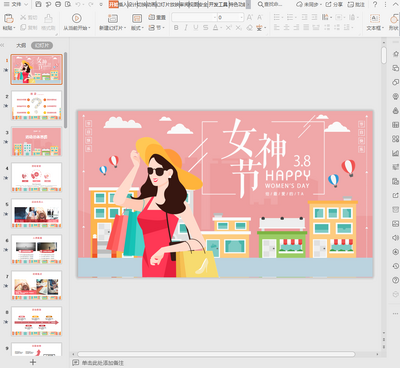This screenshot has height=368, width=400.
Task: Select slide 6 thumbnail
Action: coord(37,249)
